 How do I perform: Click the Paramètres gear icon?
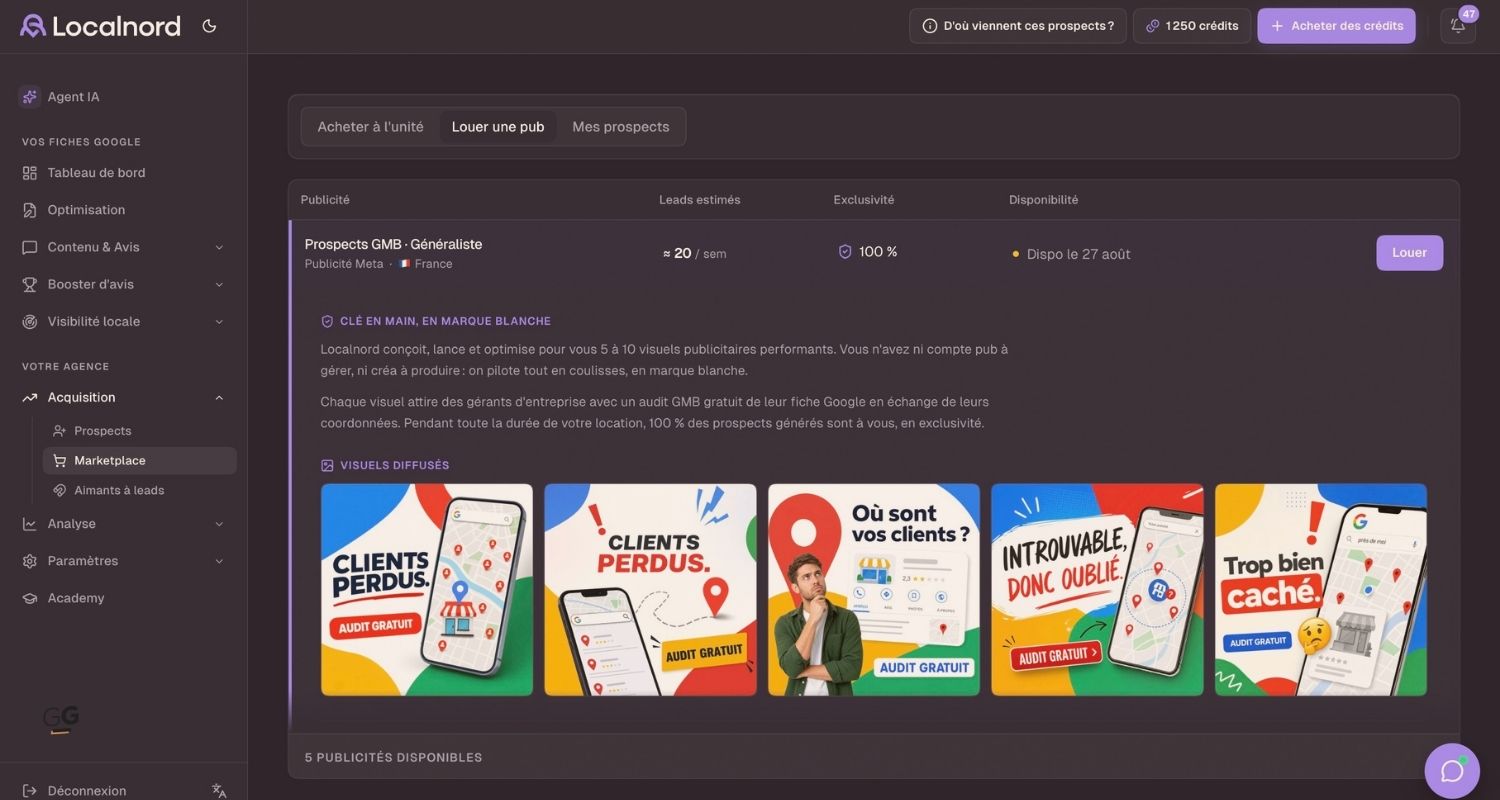click(x=30, y=561)
